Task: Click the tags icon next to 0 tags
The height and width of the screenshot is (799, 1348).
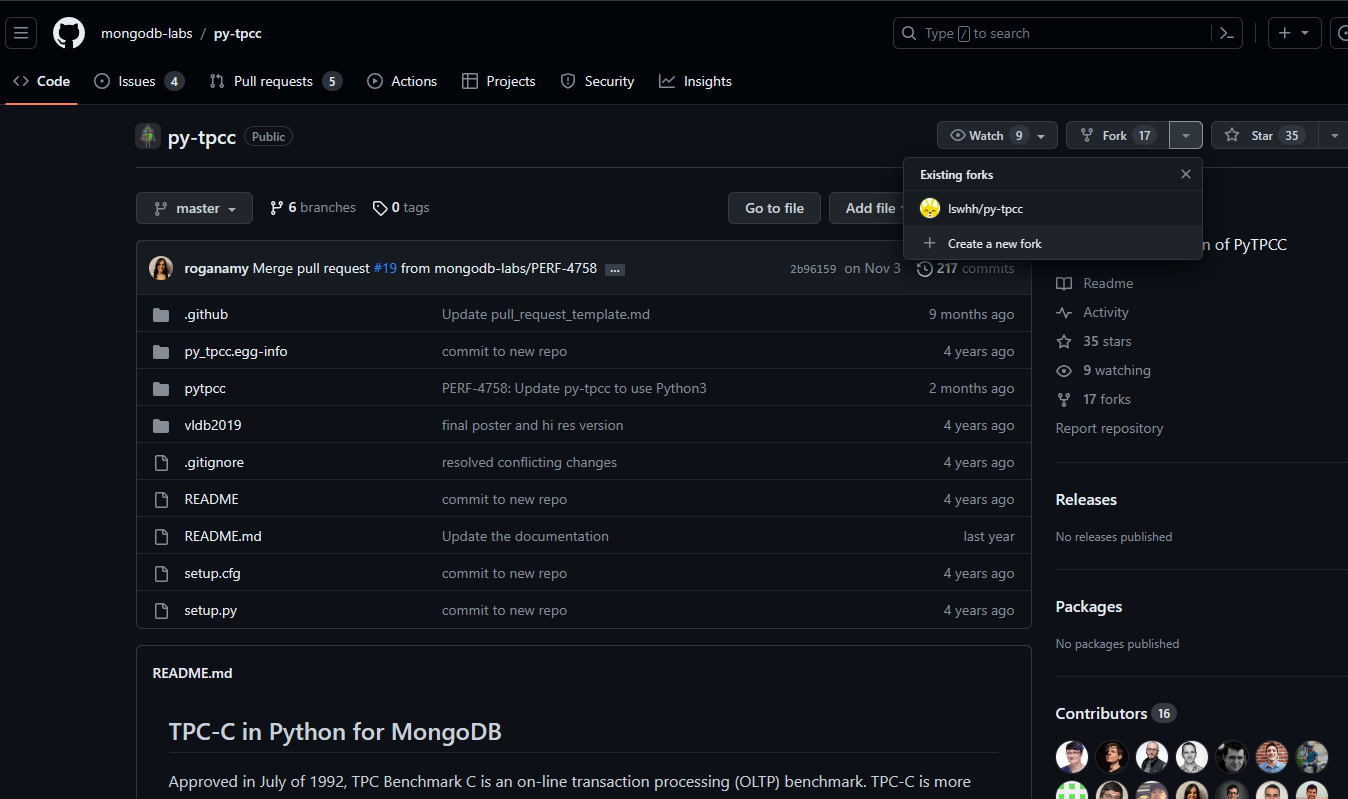Action: [x=380, y=208]
